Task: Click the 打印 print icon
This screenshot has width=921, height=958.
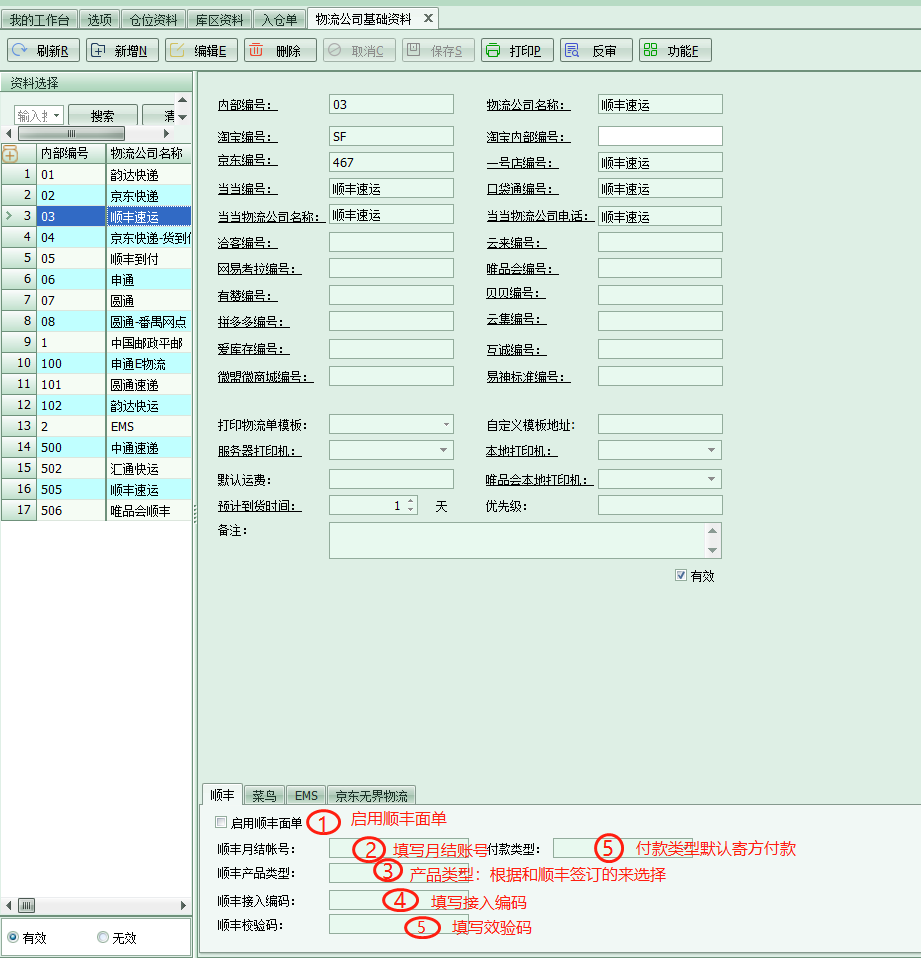Action: [495, 50]
